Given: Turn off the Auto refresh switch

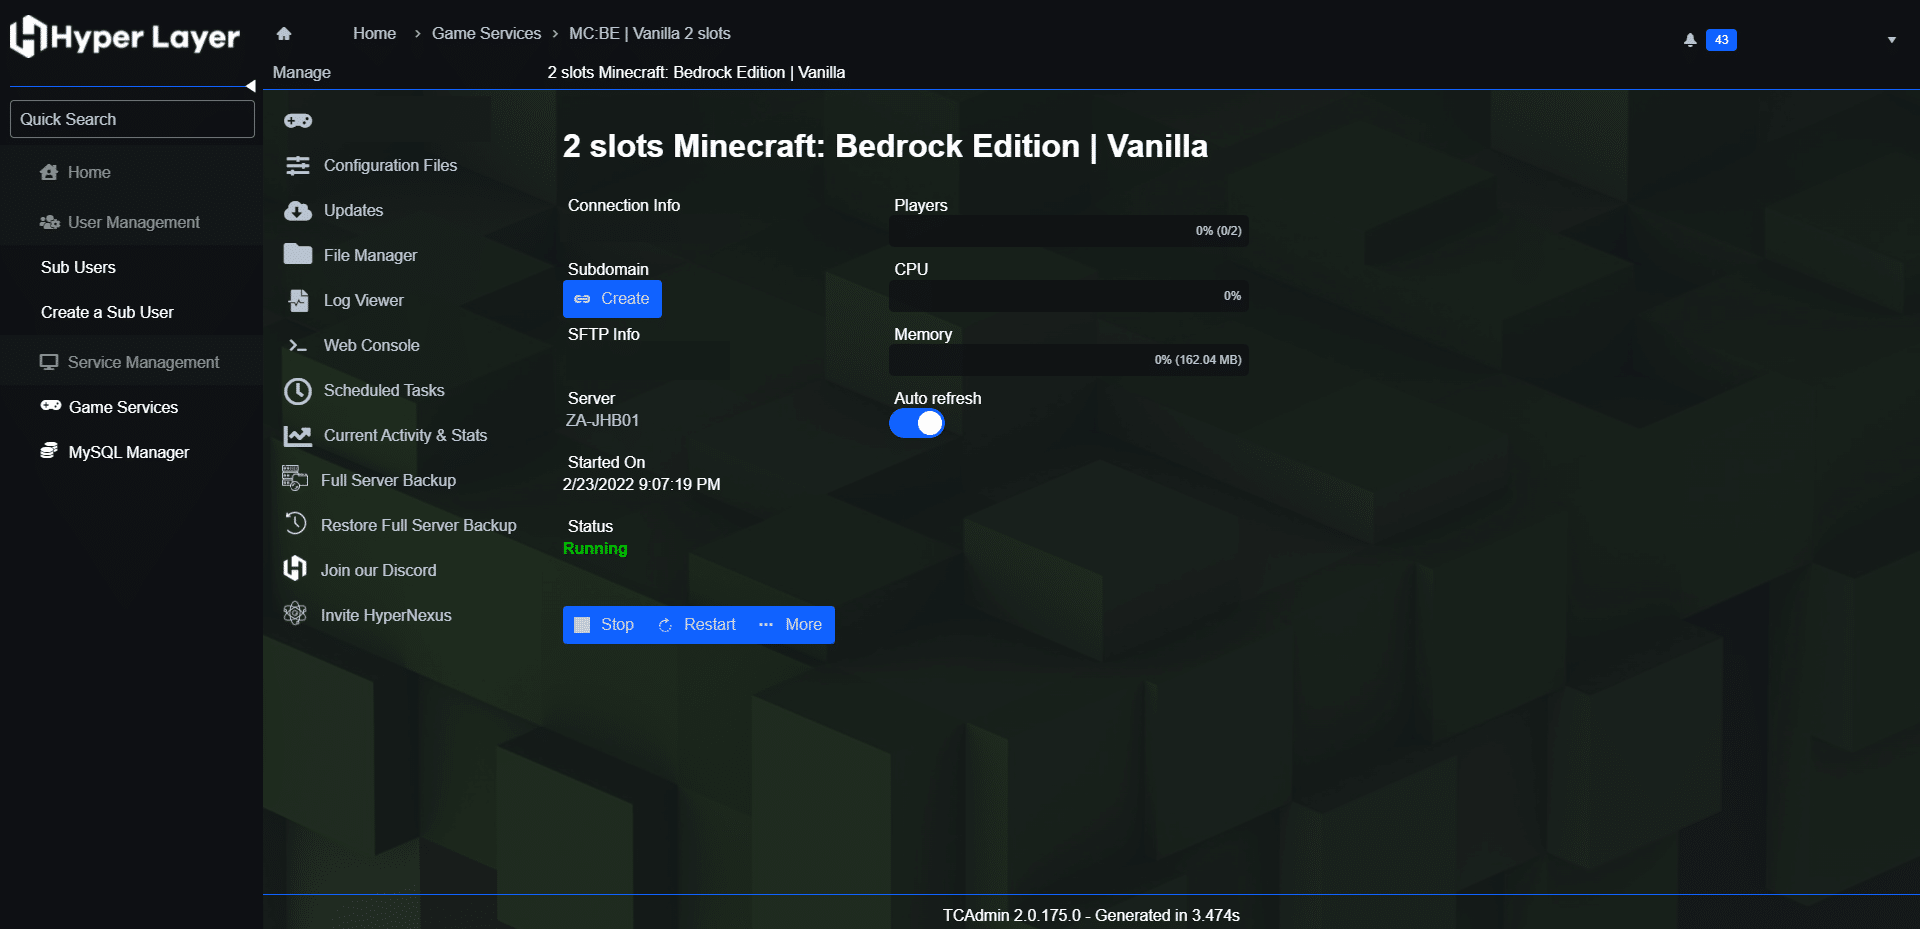Looking at the screenshot, I should (x=917, y=424).
